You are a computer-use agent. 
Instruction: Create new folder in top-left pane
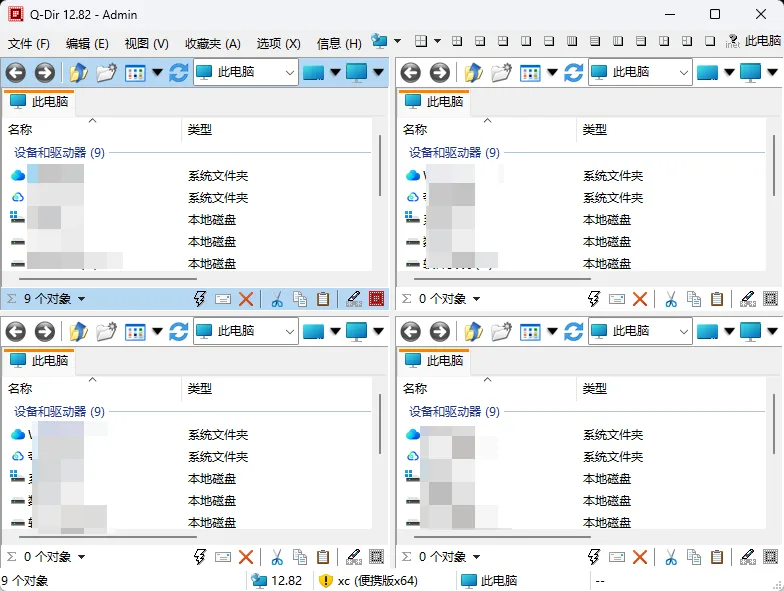pyautogui.click(x=106, y=72)
